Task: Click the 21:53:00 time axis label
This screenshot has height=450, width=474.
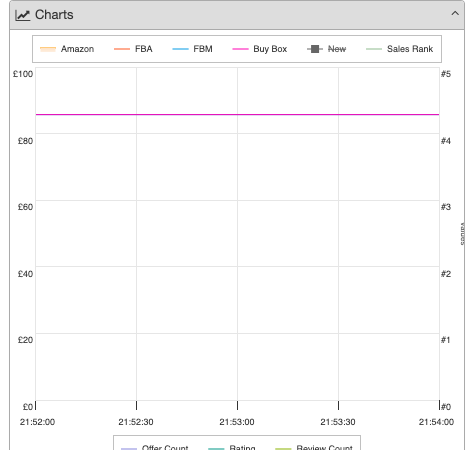Action: pyautogui.click(x=237, y=422)
